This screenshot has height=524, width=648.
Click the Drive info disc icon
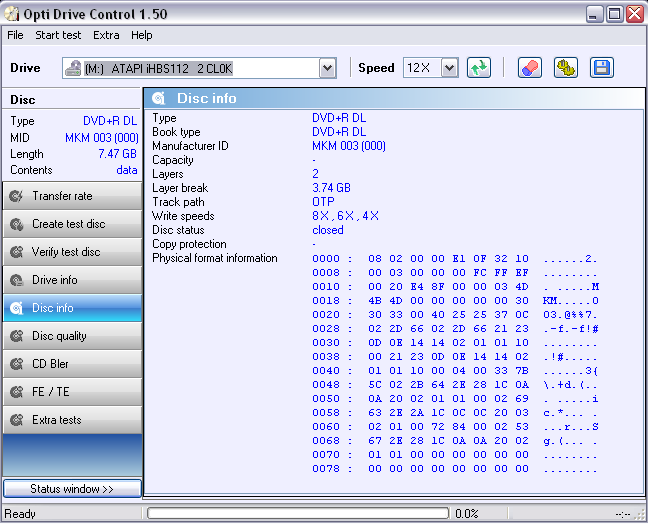(x=16, y=280)
